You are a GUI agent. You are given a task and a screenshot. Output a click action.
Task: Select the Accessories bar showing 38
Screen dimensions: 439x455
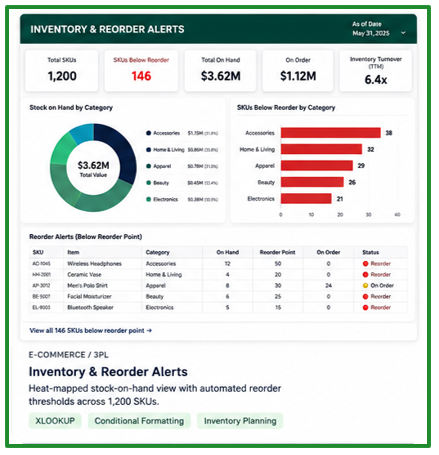331,133
